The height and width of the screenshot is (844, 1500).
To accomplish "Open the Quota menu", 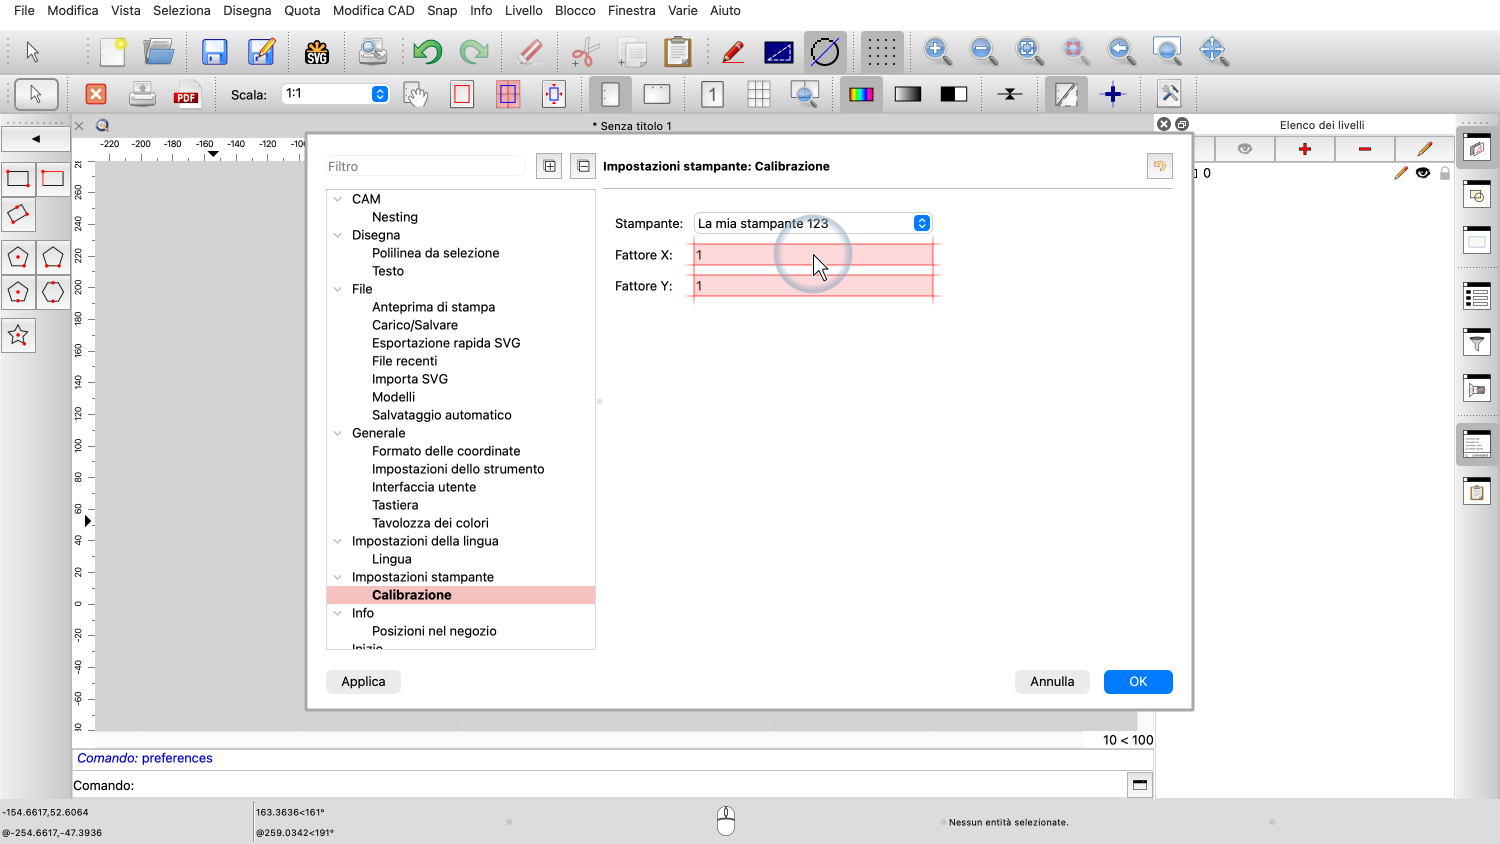I will (302, 10).
